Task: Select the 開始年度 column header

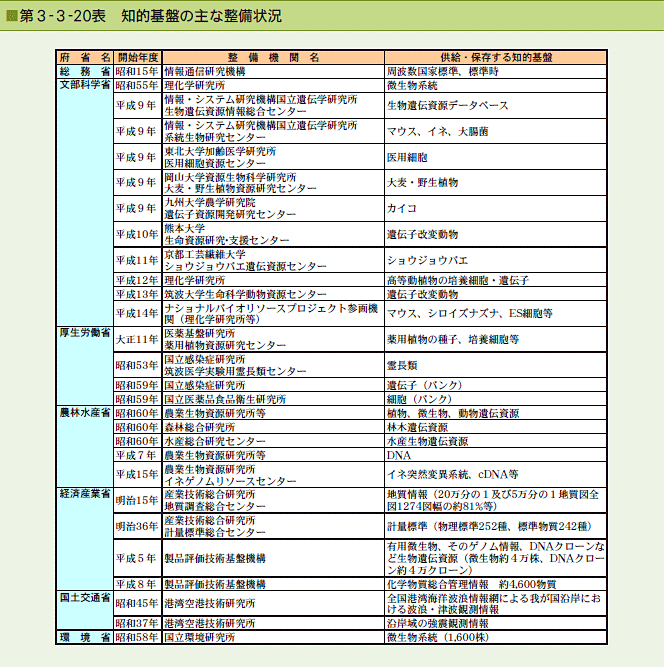Action: (x=138, y=57)
